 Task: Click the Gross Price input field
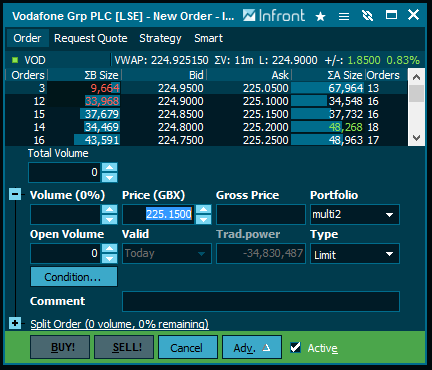[x=261, y=214]
